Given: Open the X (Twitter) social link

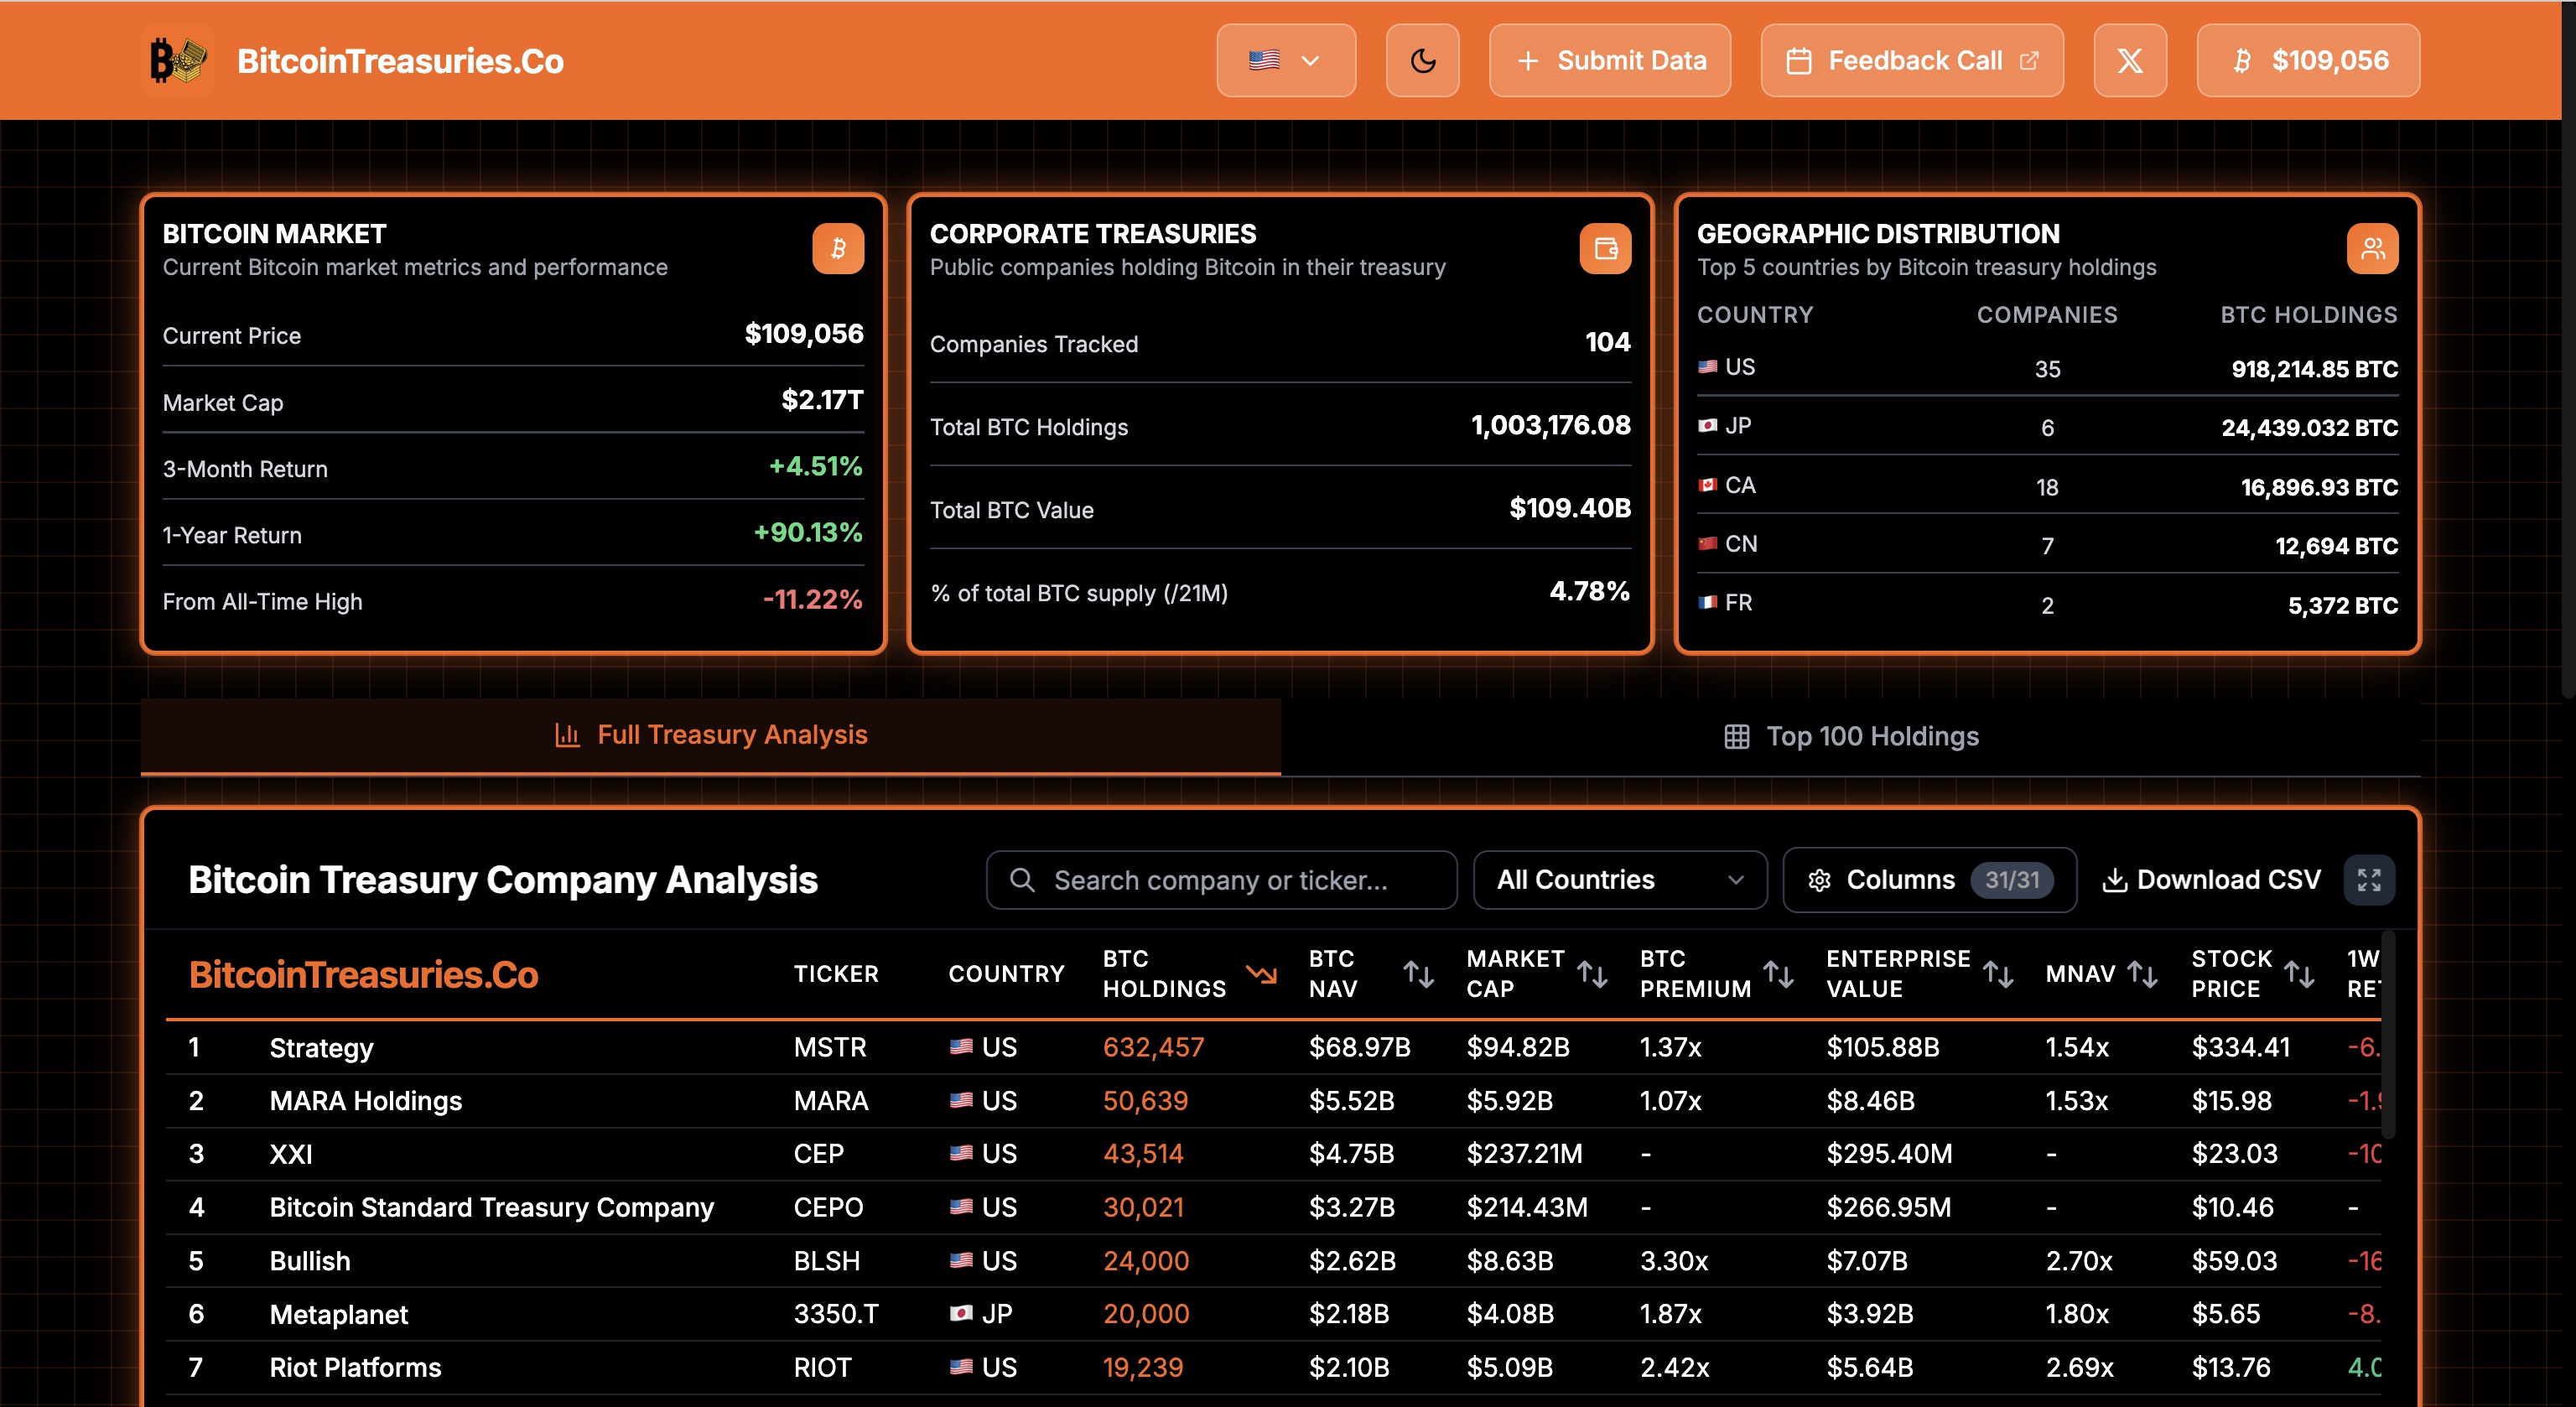Looking at the screenshot, I should (2129, 61).
